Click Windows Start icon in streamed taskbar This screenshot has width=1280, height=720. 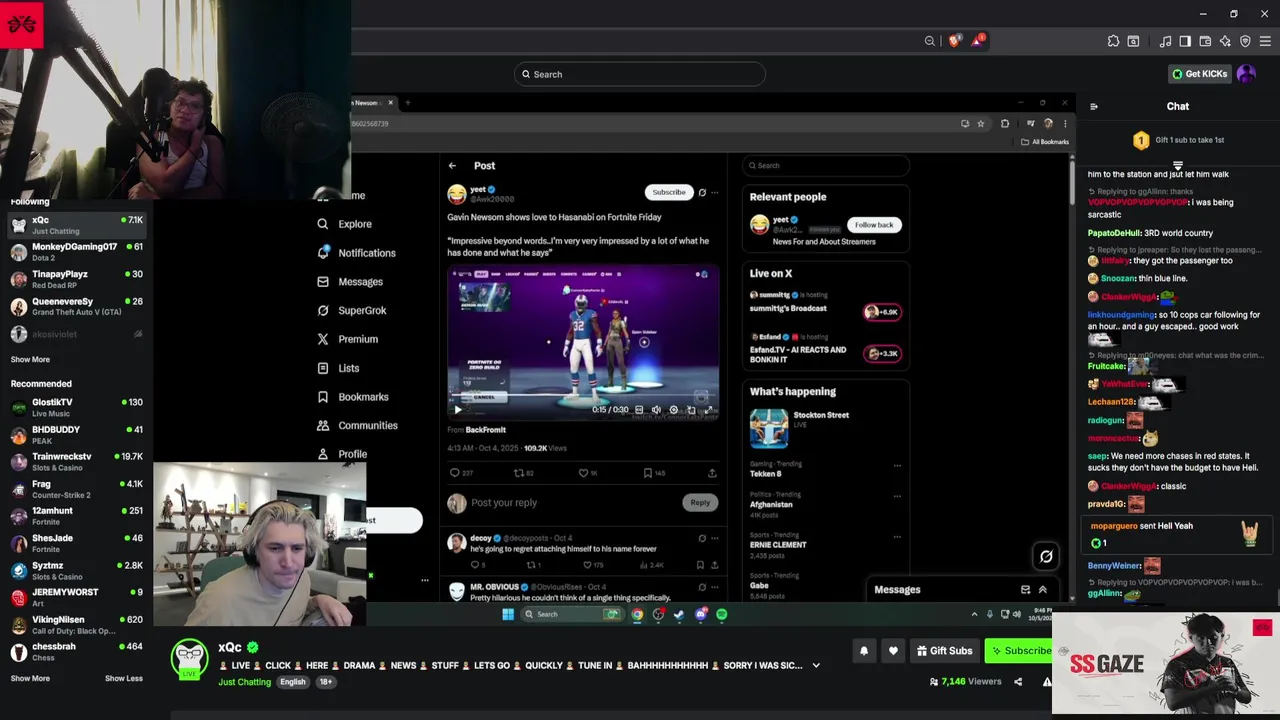[508, 614]
